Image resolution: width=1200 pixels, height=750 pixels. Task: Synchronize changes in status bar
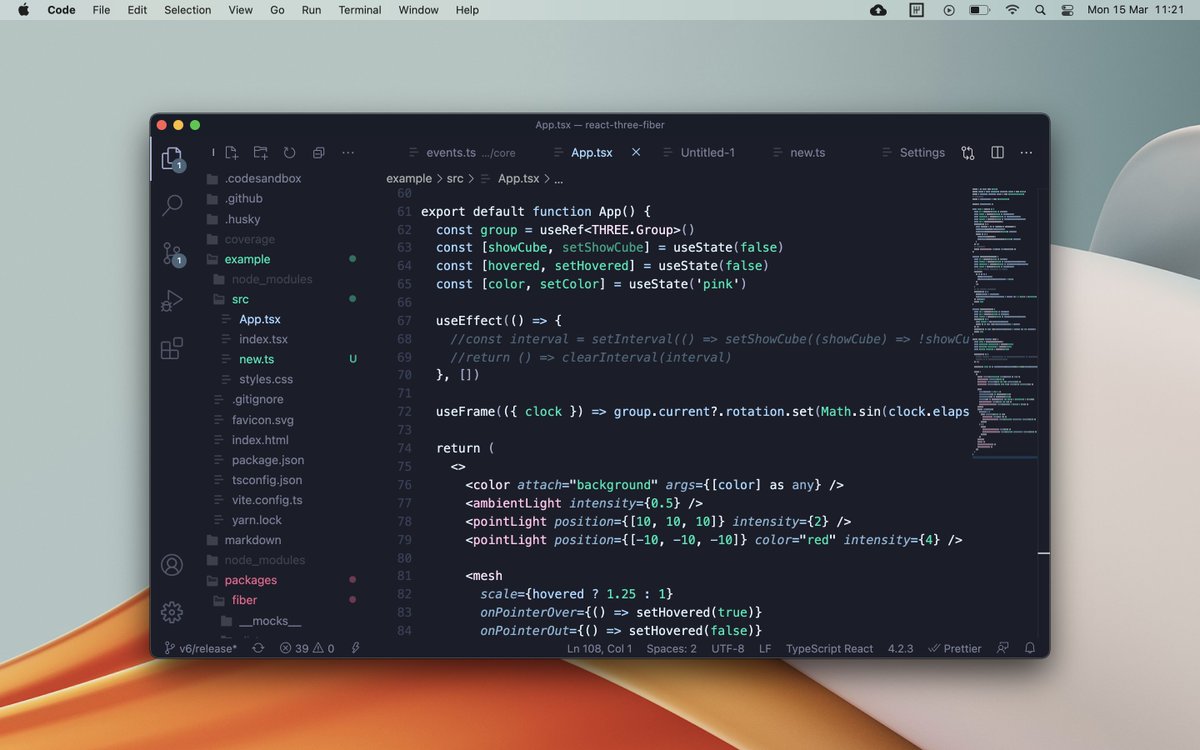point(258,648)
